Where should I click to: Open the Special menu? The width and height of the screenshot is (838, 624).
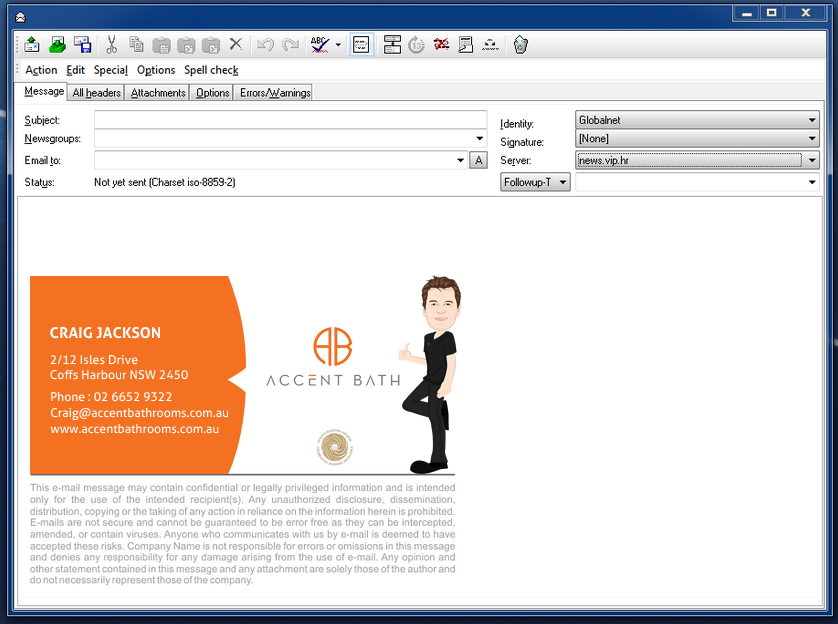coord(111,70)
